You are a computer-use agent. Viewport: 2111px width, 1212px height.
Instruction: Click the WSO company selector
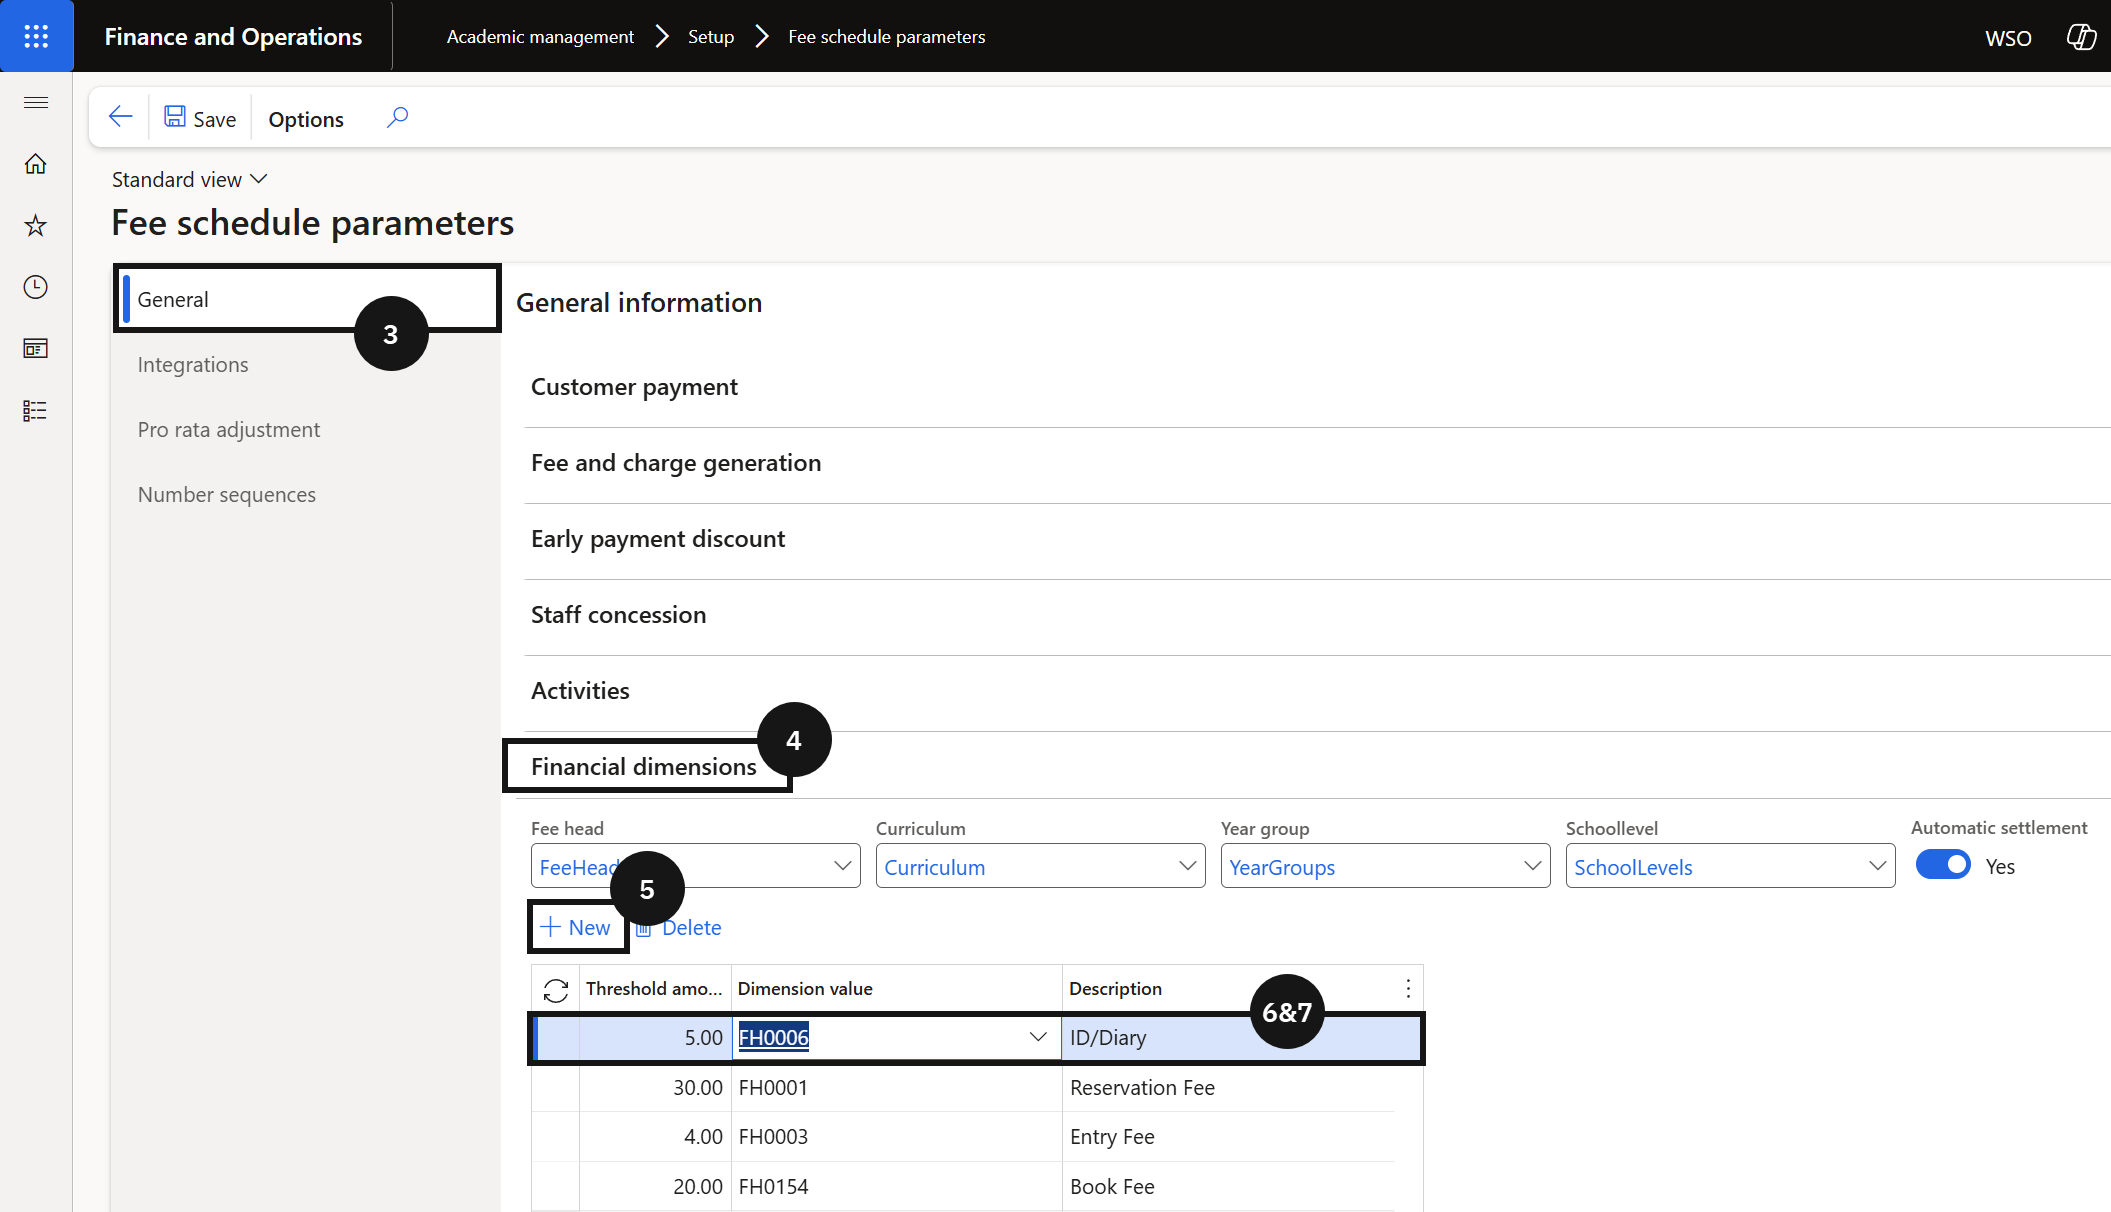(x=2008, y=38)
